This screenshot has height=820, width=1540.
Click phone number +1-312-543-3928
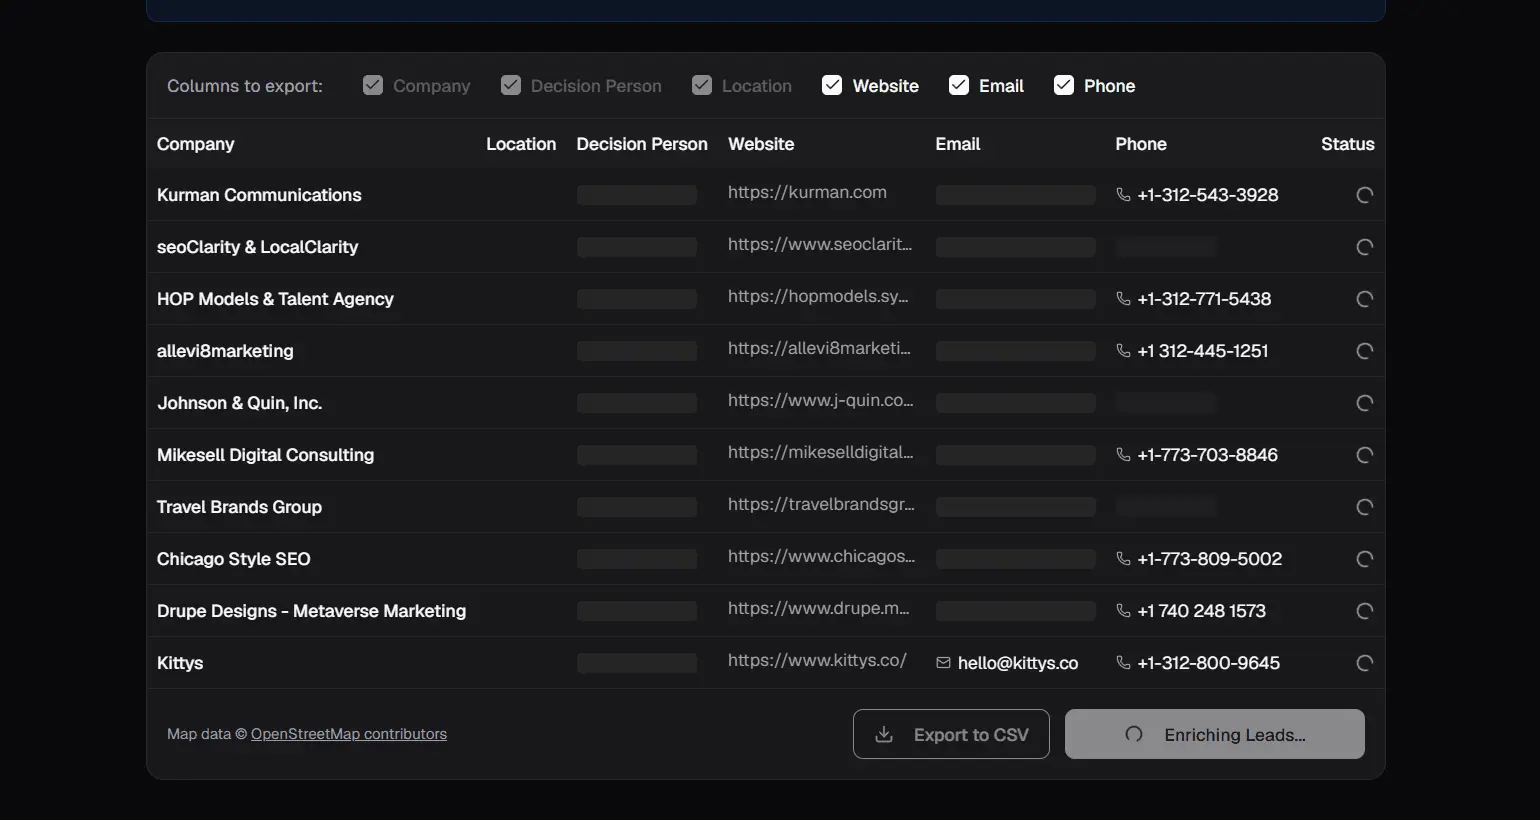point(1208,195)
